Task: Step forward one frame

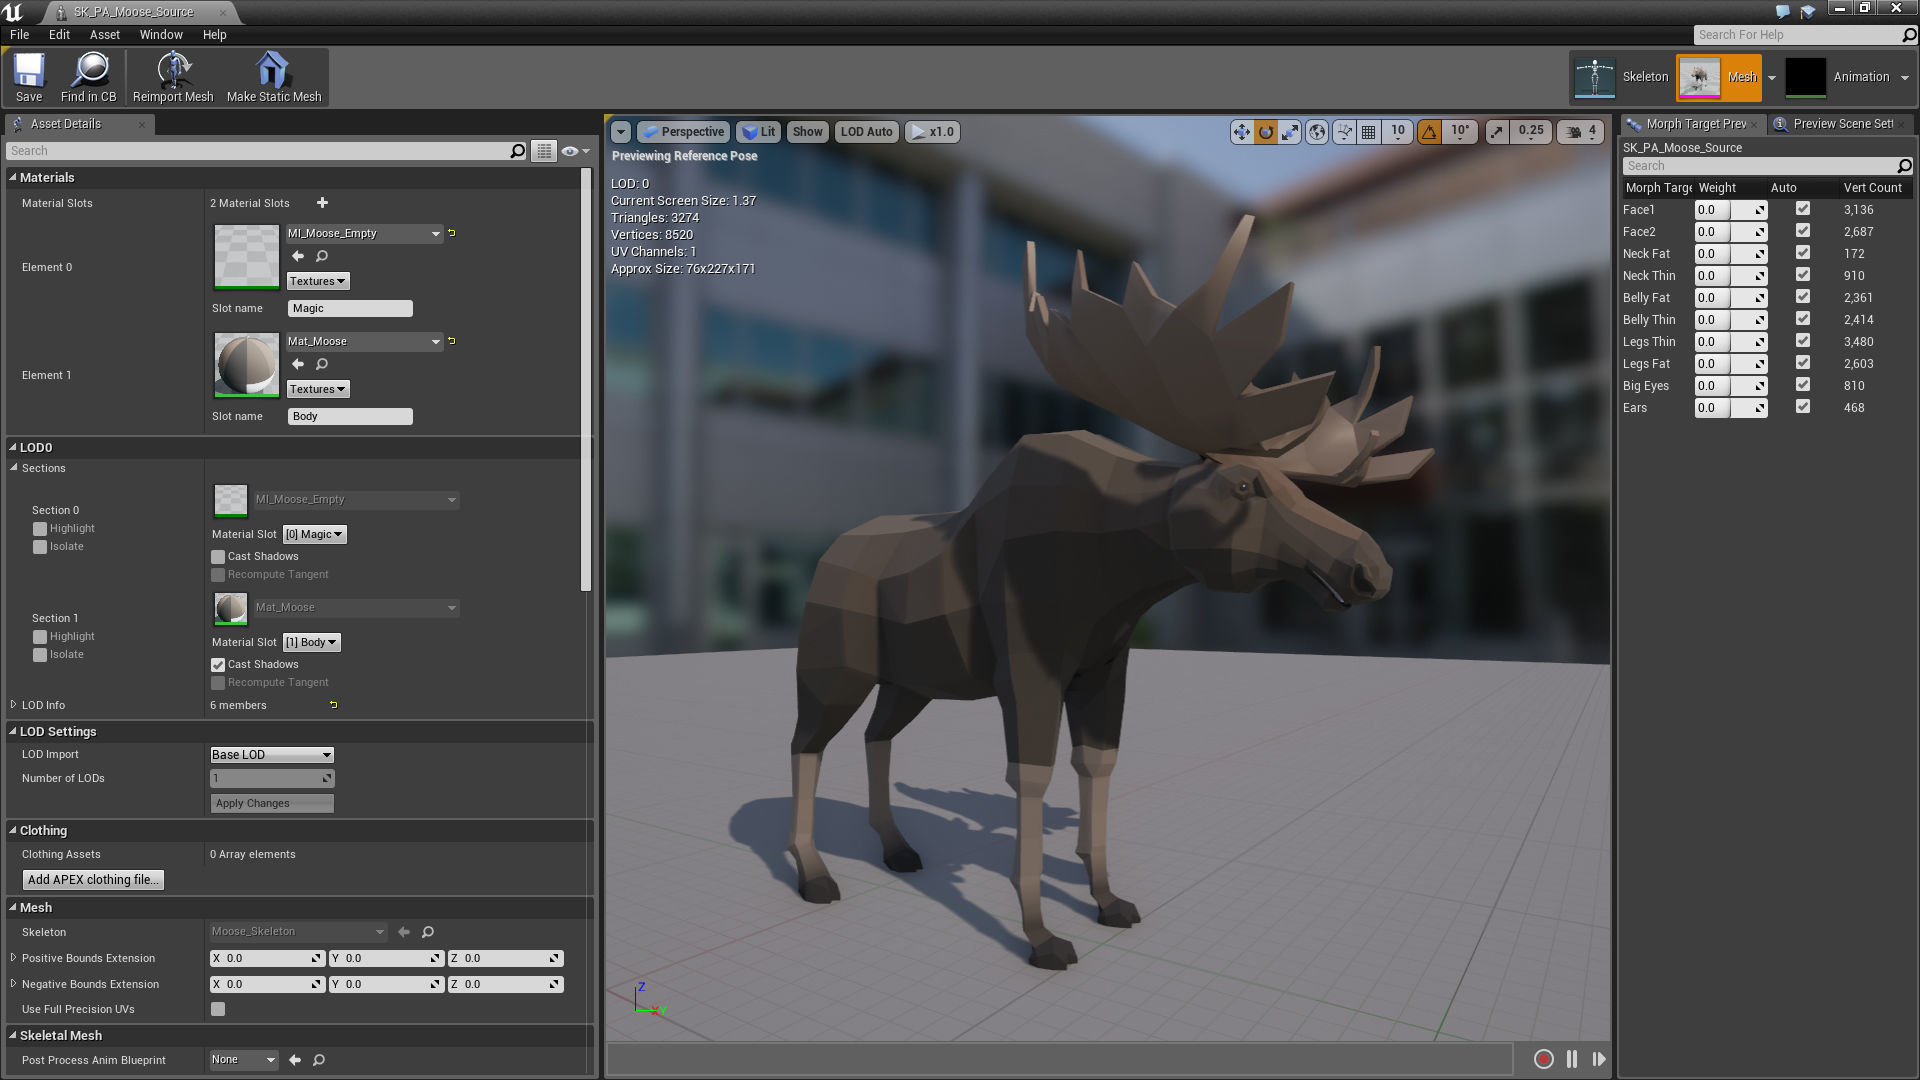Action: (x=1599, y=1059)
